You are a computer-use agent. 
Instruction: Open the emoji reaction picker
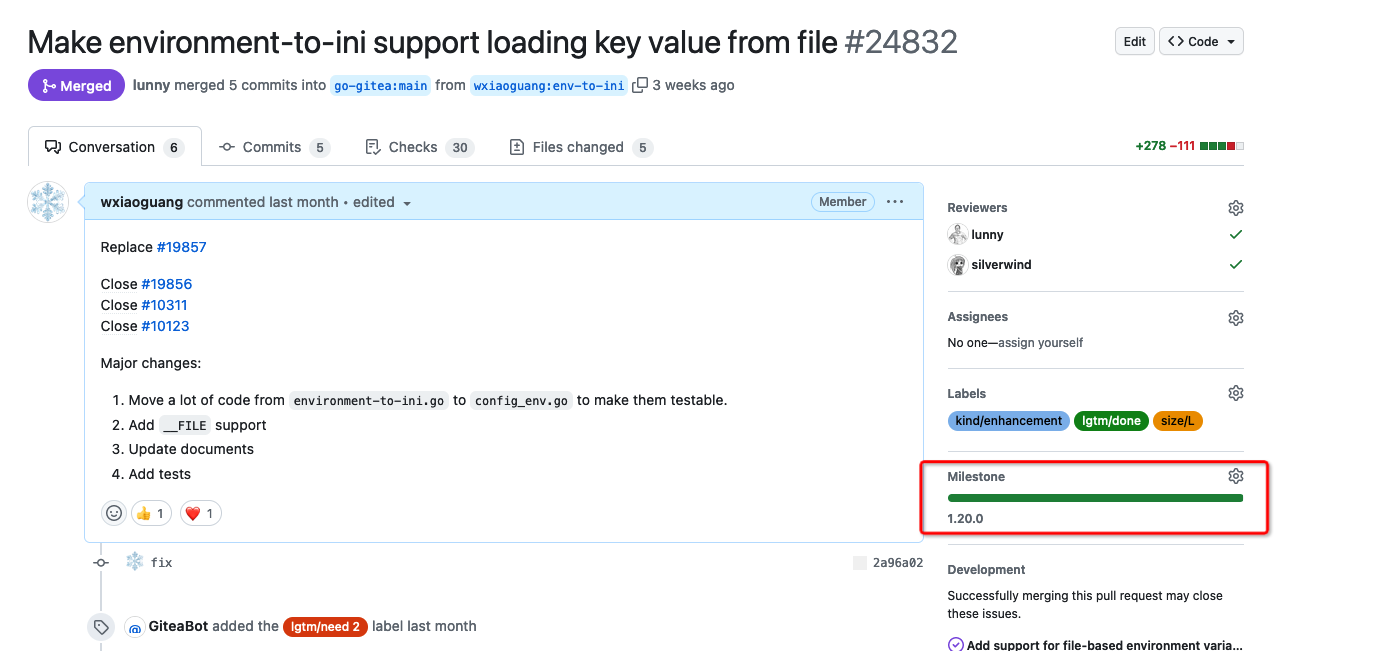[113, 512]
